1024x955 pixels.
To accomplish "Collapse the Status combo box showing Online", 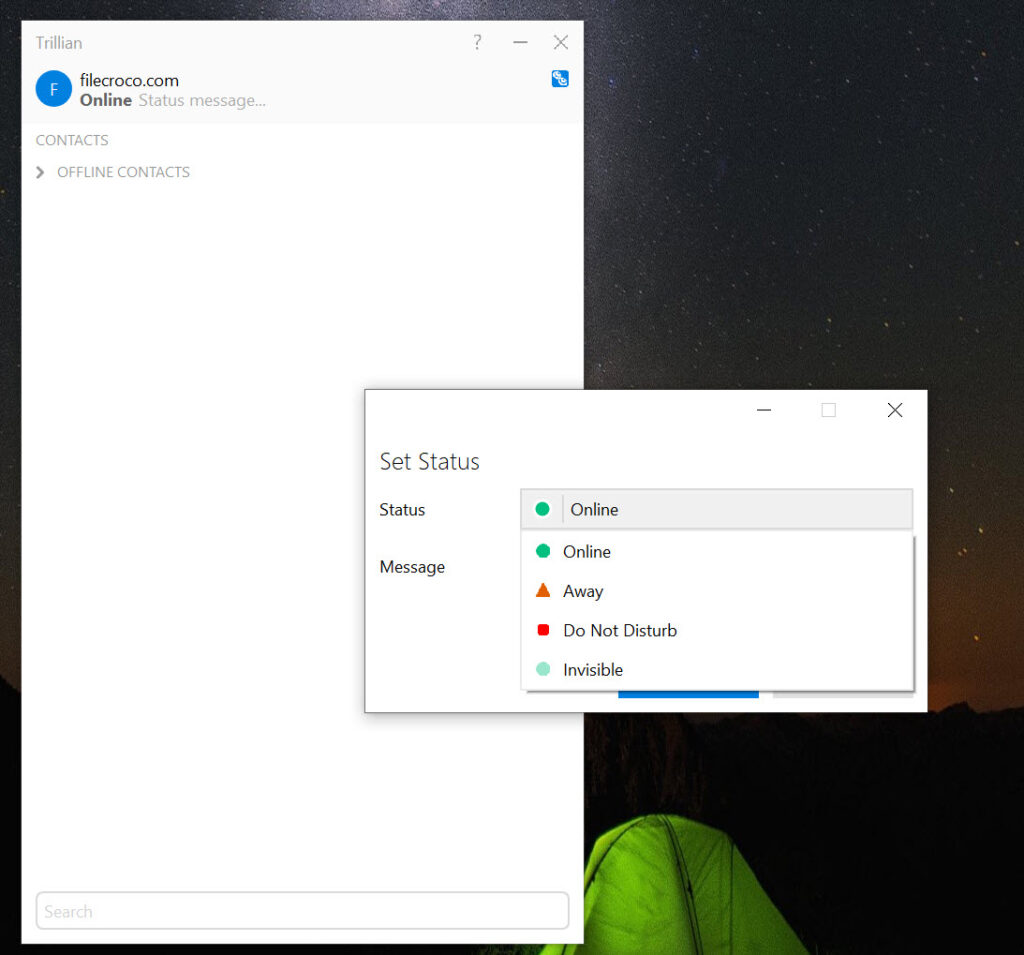I will click(716, 509).
